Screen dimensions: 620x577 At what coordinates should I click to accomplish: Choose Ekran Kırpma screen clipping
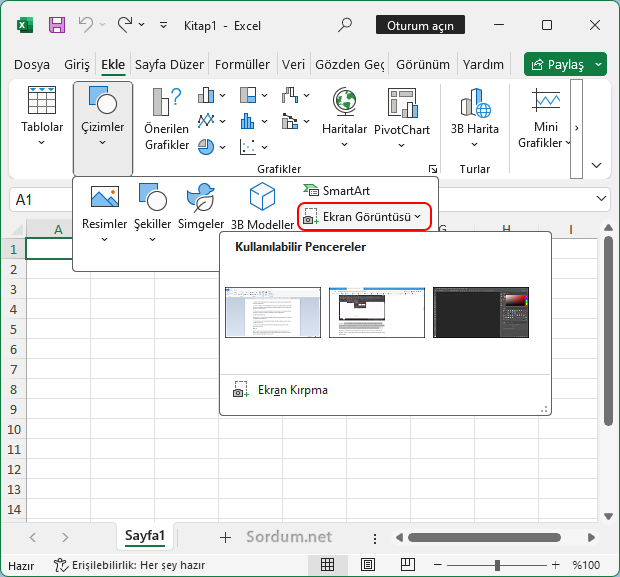click(293, 390)
